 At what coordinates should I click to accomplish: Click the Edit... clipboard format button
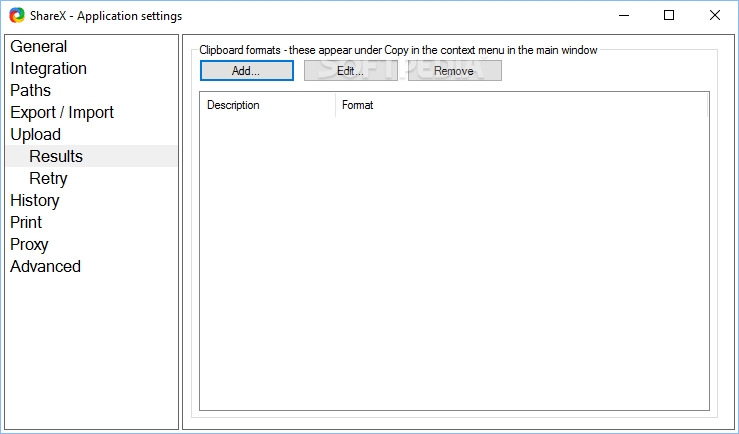pyautogui.click(x=350, y=71)
